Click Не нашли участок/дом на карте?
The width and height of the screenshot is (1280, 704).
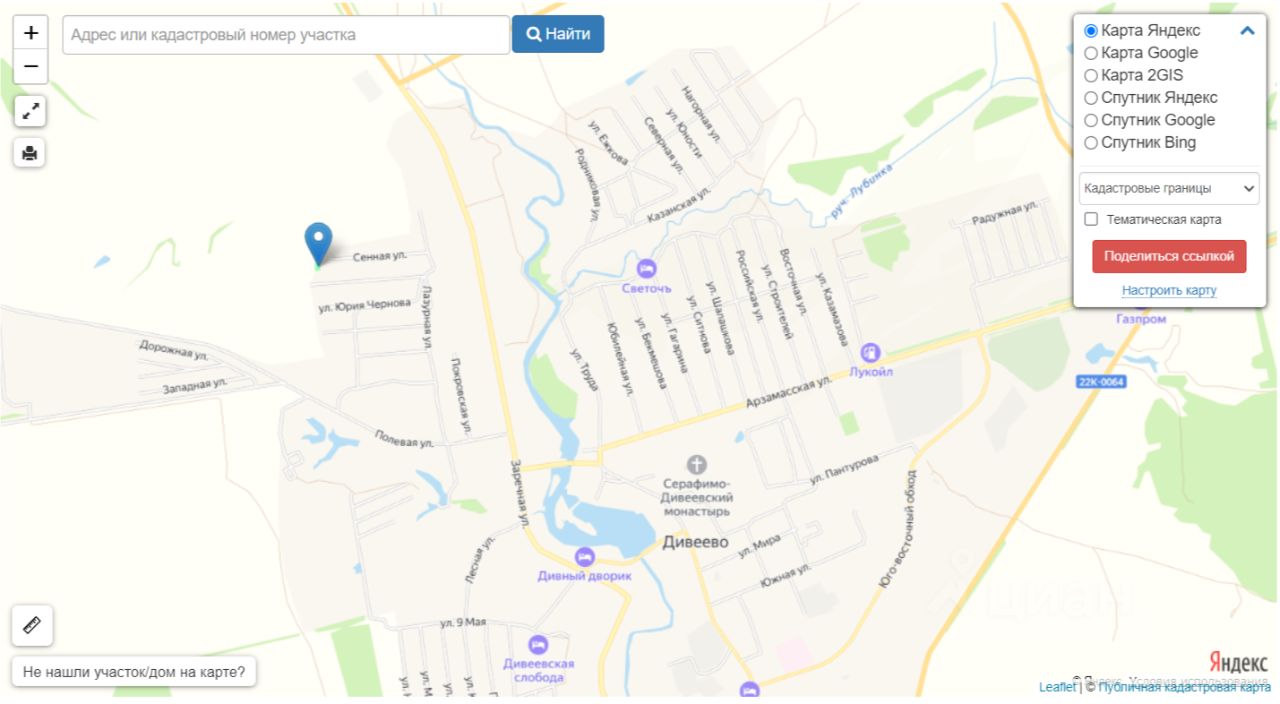[134, 672]
